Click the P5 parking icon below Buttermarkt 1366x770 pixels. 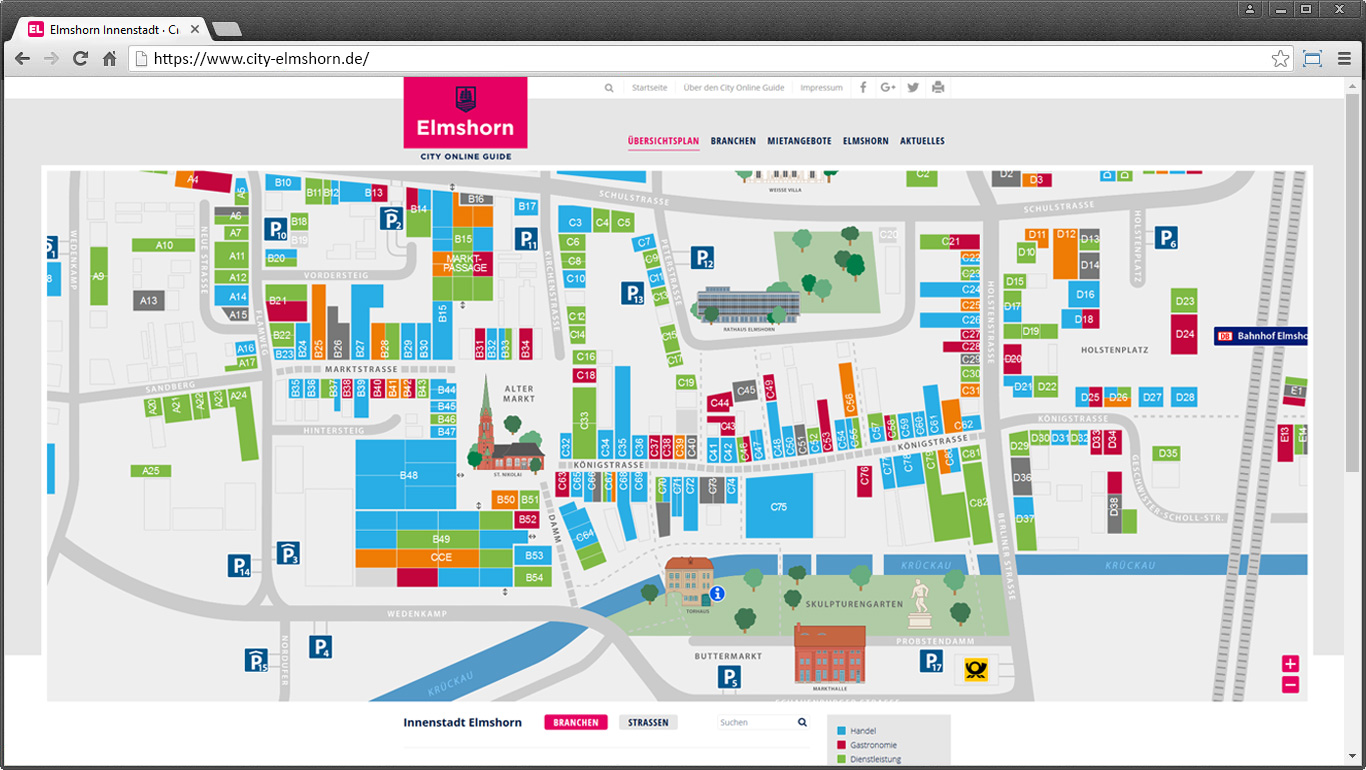(730, 678)
